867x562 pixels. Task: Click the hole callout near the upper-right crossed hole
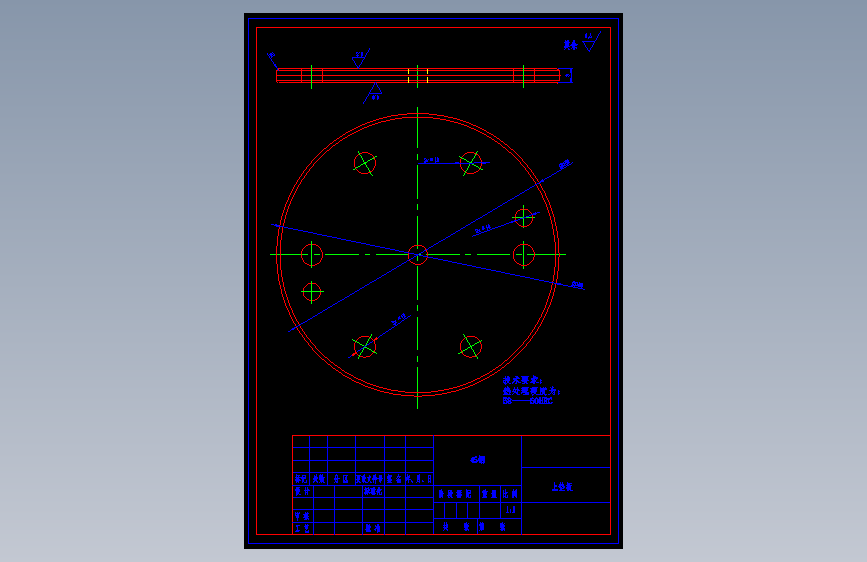tap(431, 160)
